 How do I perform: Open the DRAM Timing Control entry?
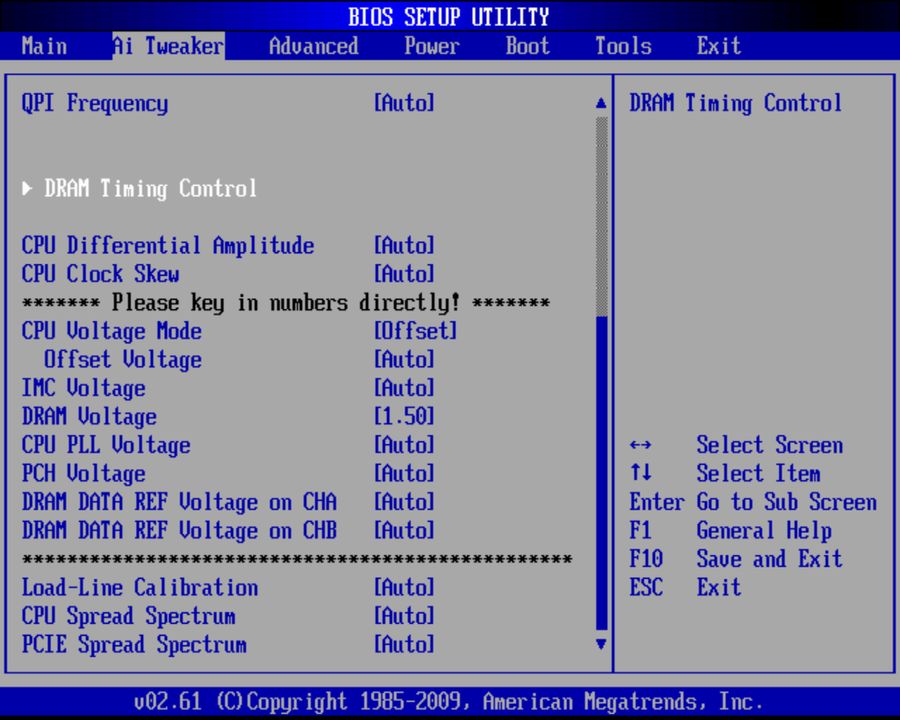point(150,188)
